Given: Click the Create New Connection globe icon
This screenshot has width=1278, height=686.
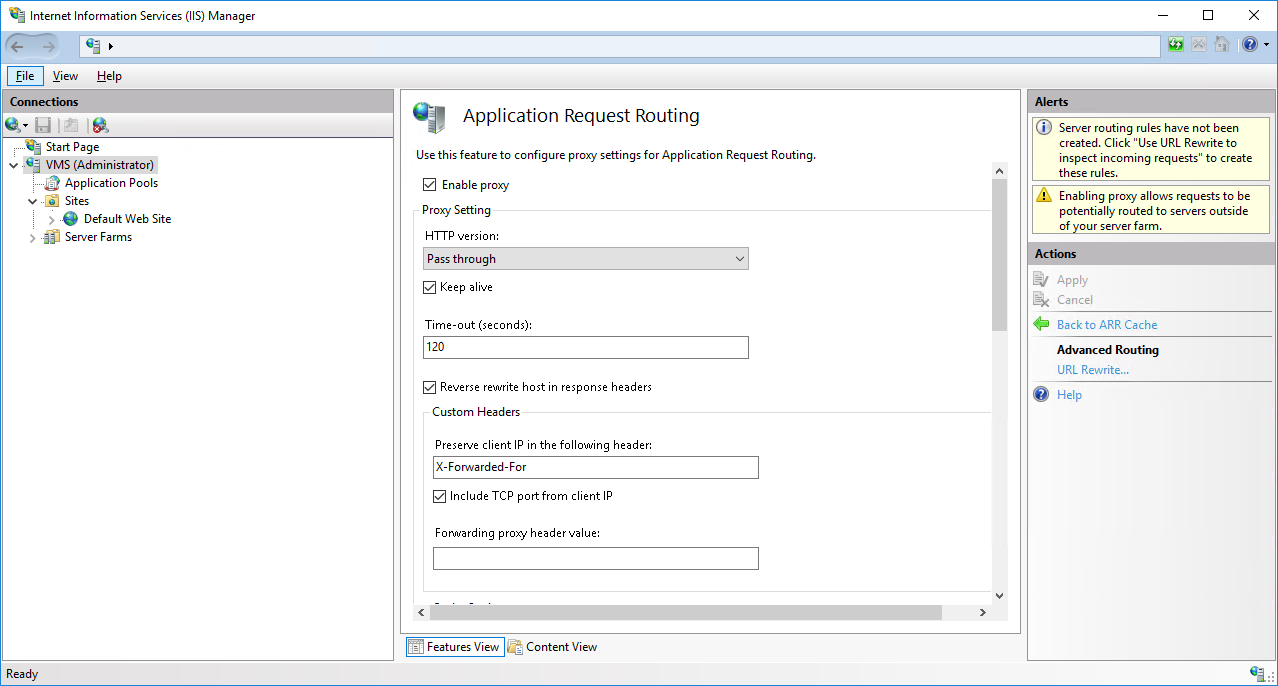Looking at the screenshot, I should [x=13, y=125].
